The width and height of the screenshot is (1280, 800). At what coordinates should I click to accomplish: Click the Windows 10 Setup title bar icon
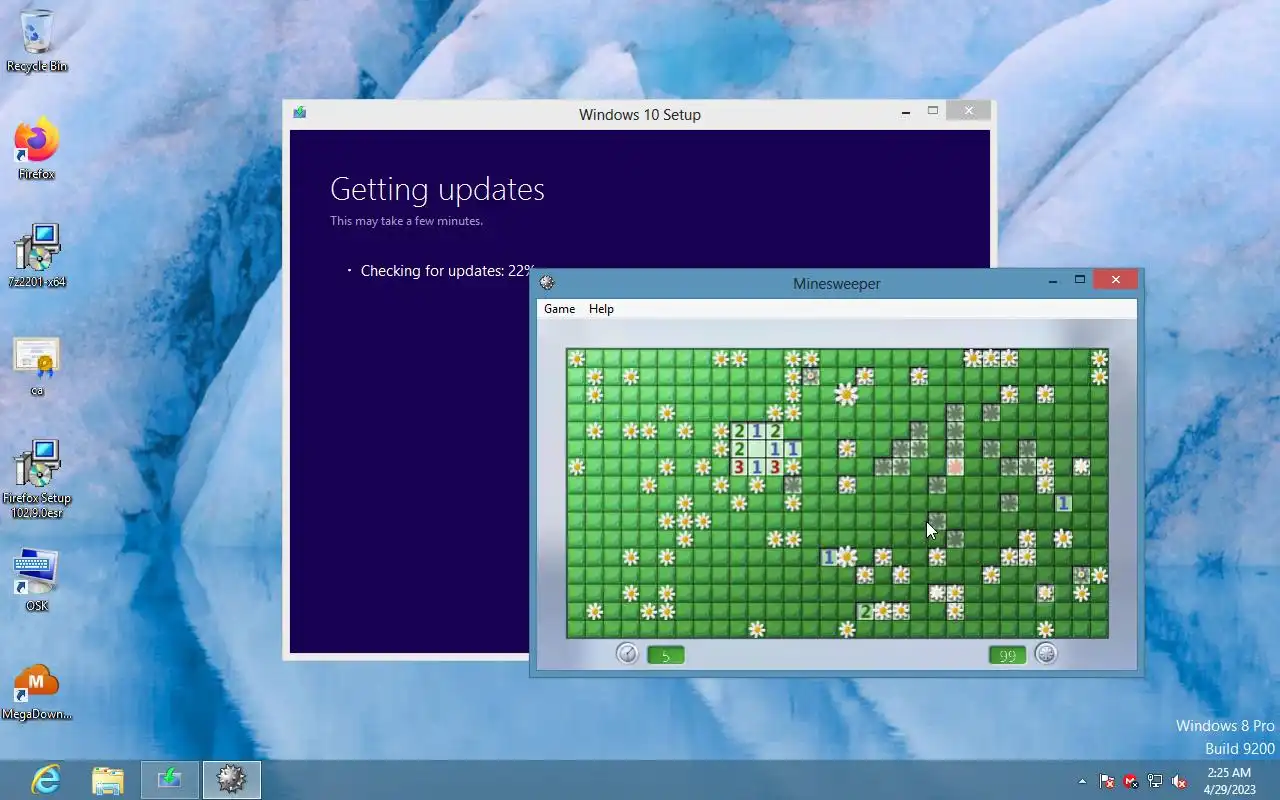(x=299, y=113)
